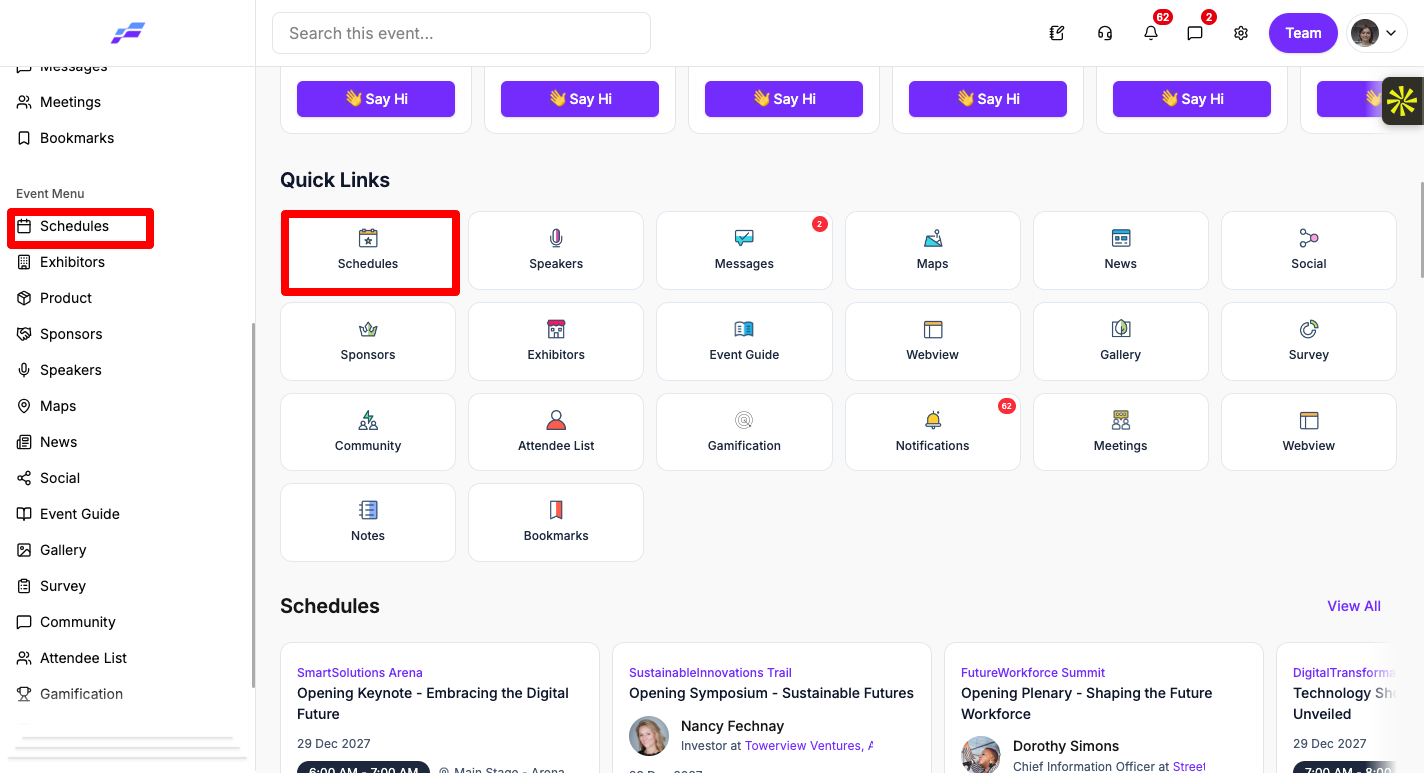Open the Community tile in Quick Links
Screen dimensions: 1424x773
click(368, 432)
